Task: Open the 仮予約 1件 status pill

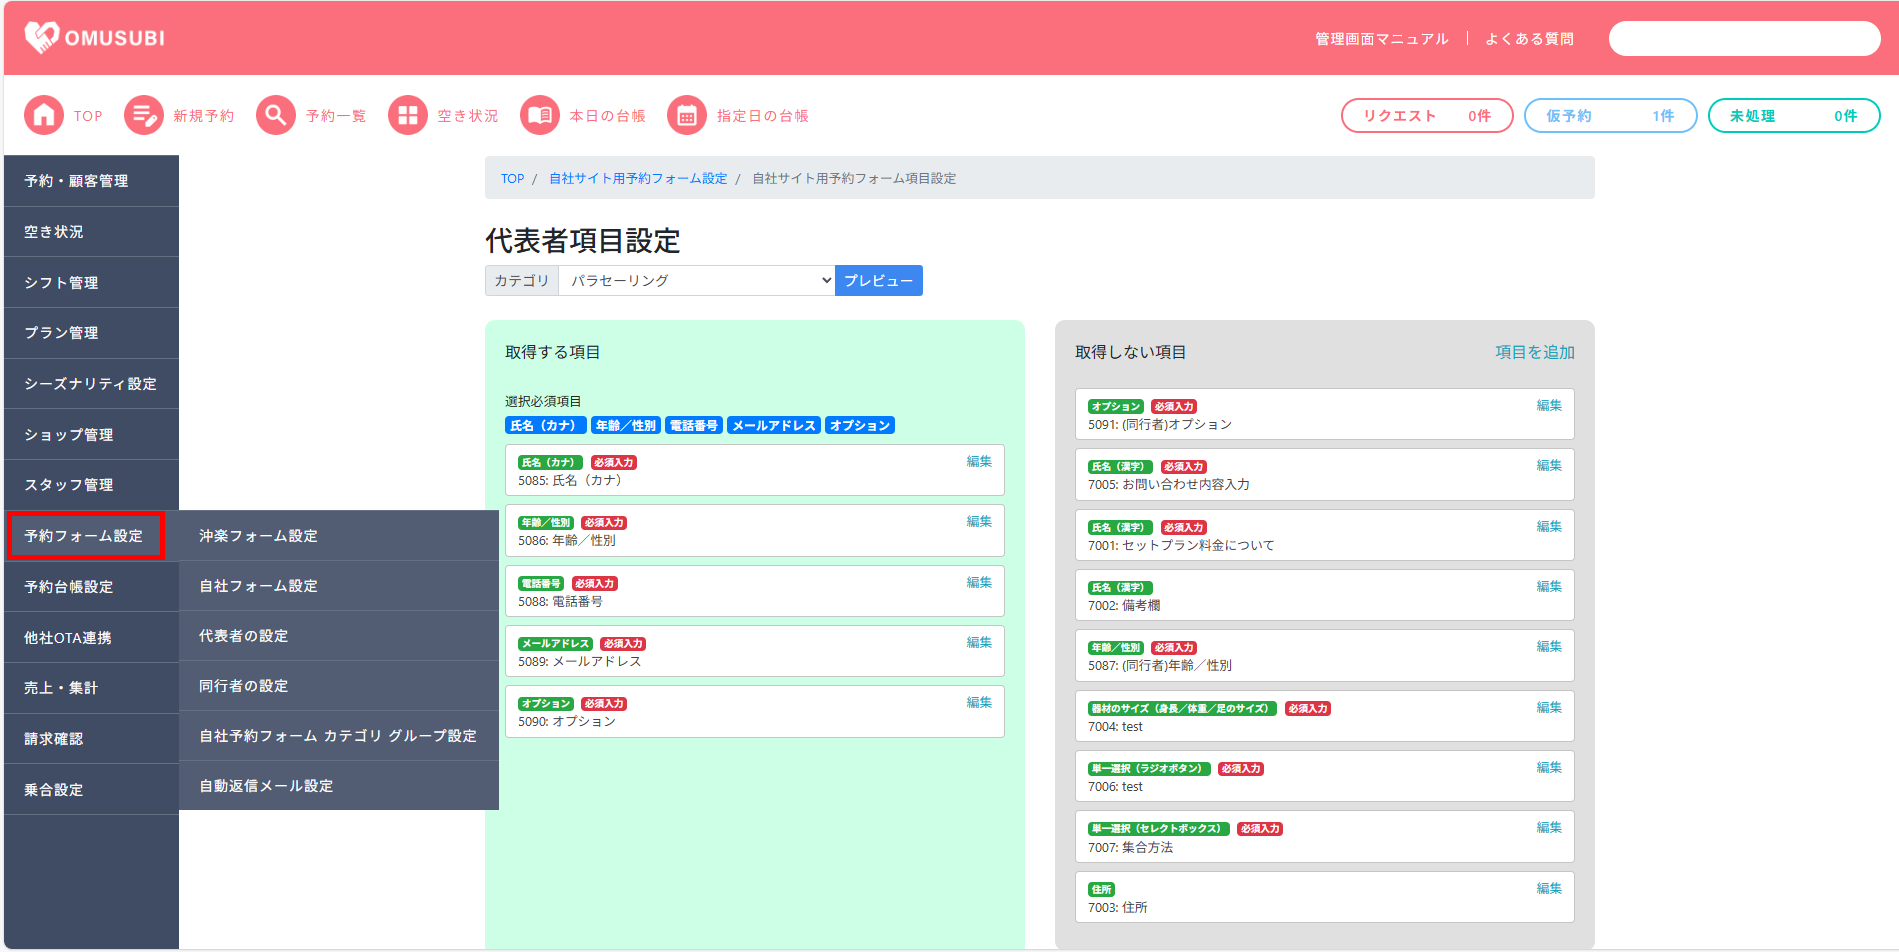Action: [x=1609, y=116]
